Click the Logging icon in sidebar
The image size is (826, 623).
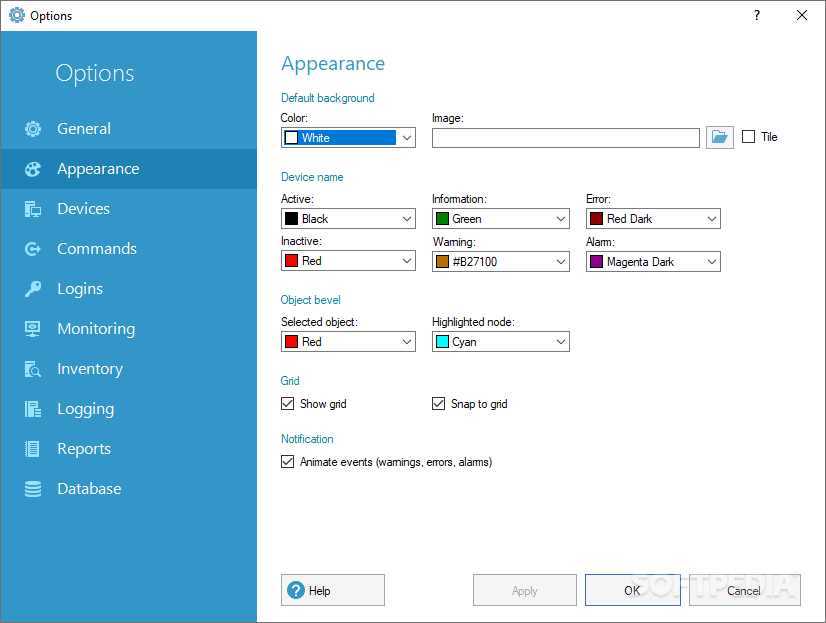[33, 409]
